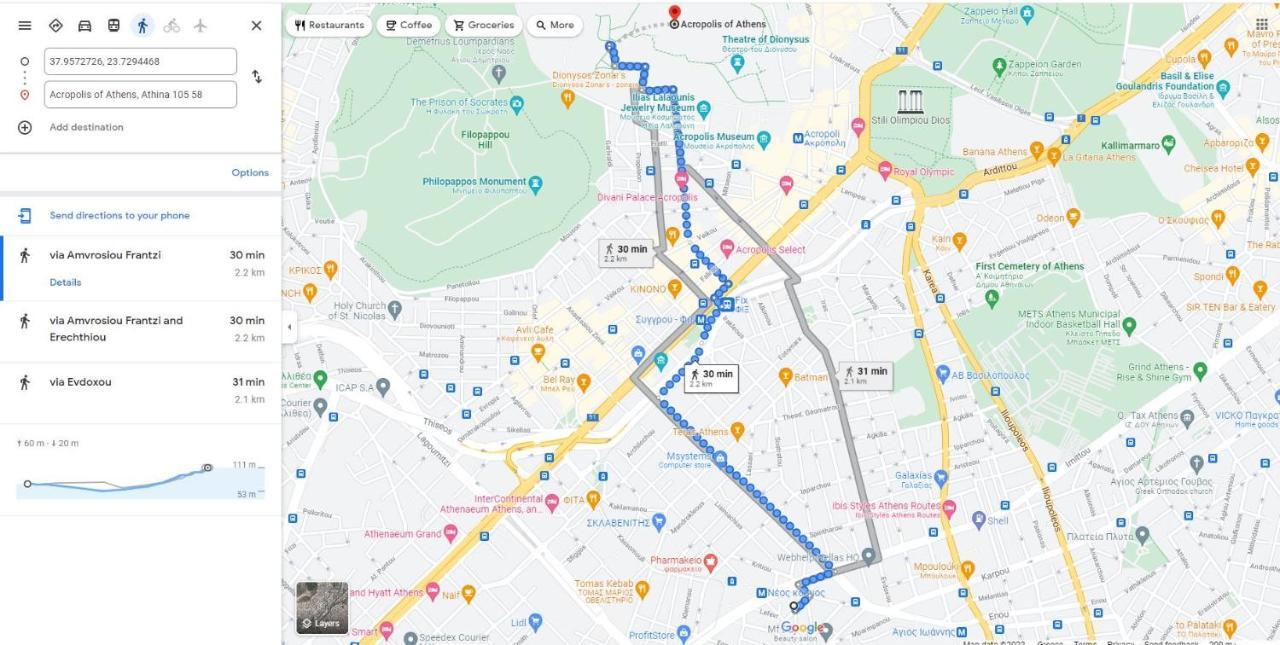Open More search categories
This screenshot has width=1280, height=645.
click(x=554, y=25)
